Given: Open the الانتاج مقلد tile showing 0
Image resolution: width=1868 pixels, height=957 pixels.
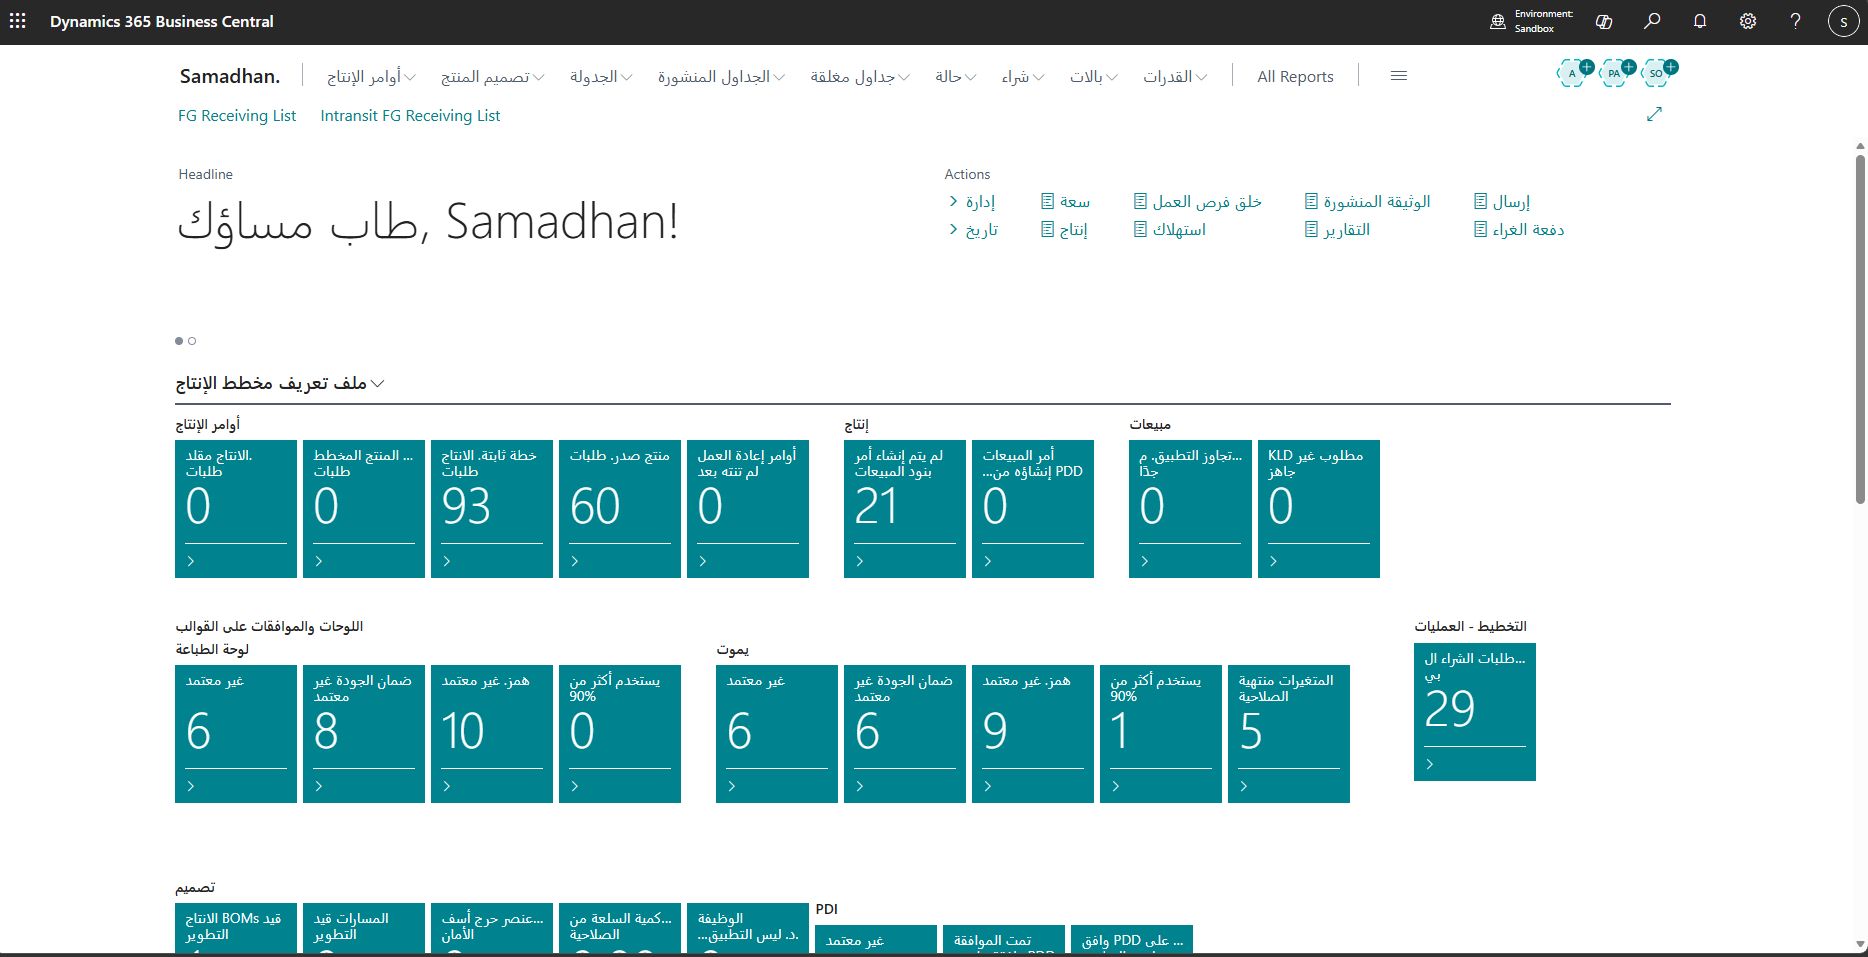Looking at the screenshot, I should pyautogui.click(x=236, y=509).
